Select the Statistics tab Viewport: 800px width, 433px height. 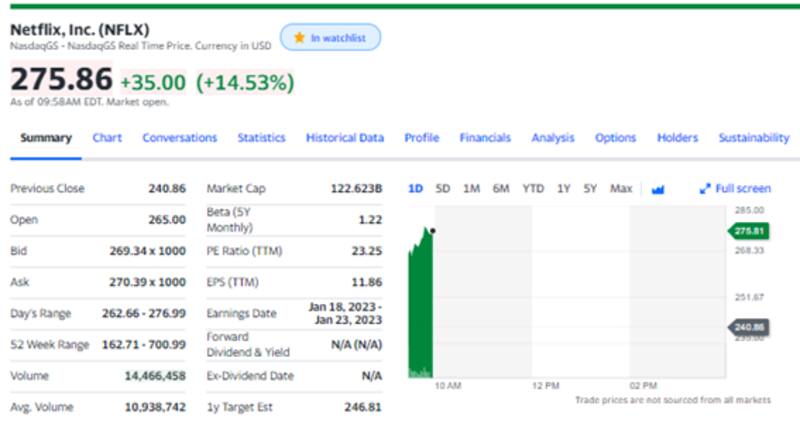point(261,138)
